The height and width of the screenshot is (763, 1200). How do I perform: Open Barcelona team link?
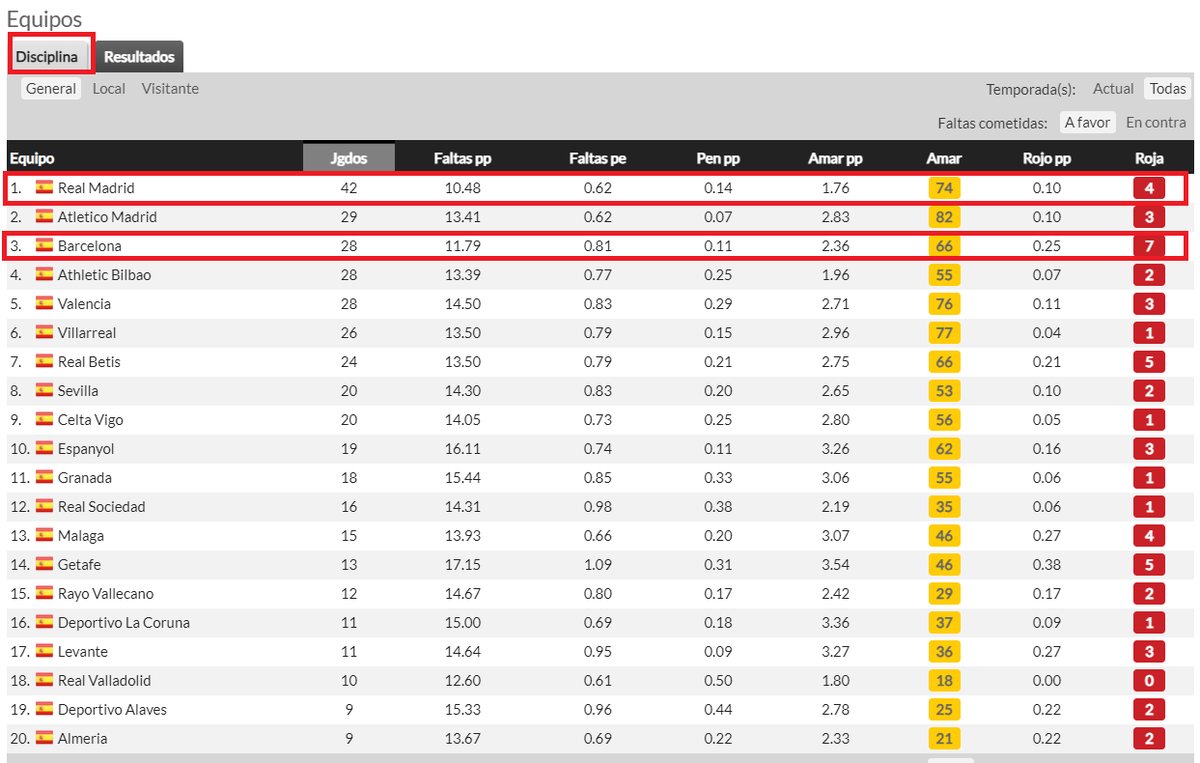click(x=90, y=246)
